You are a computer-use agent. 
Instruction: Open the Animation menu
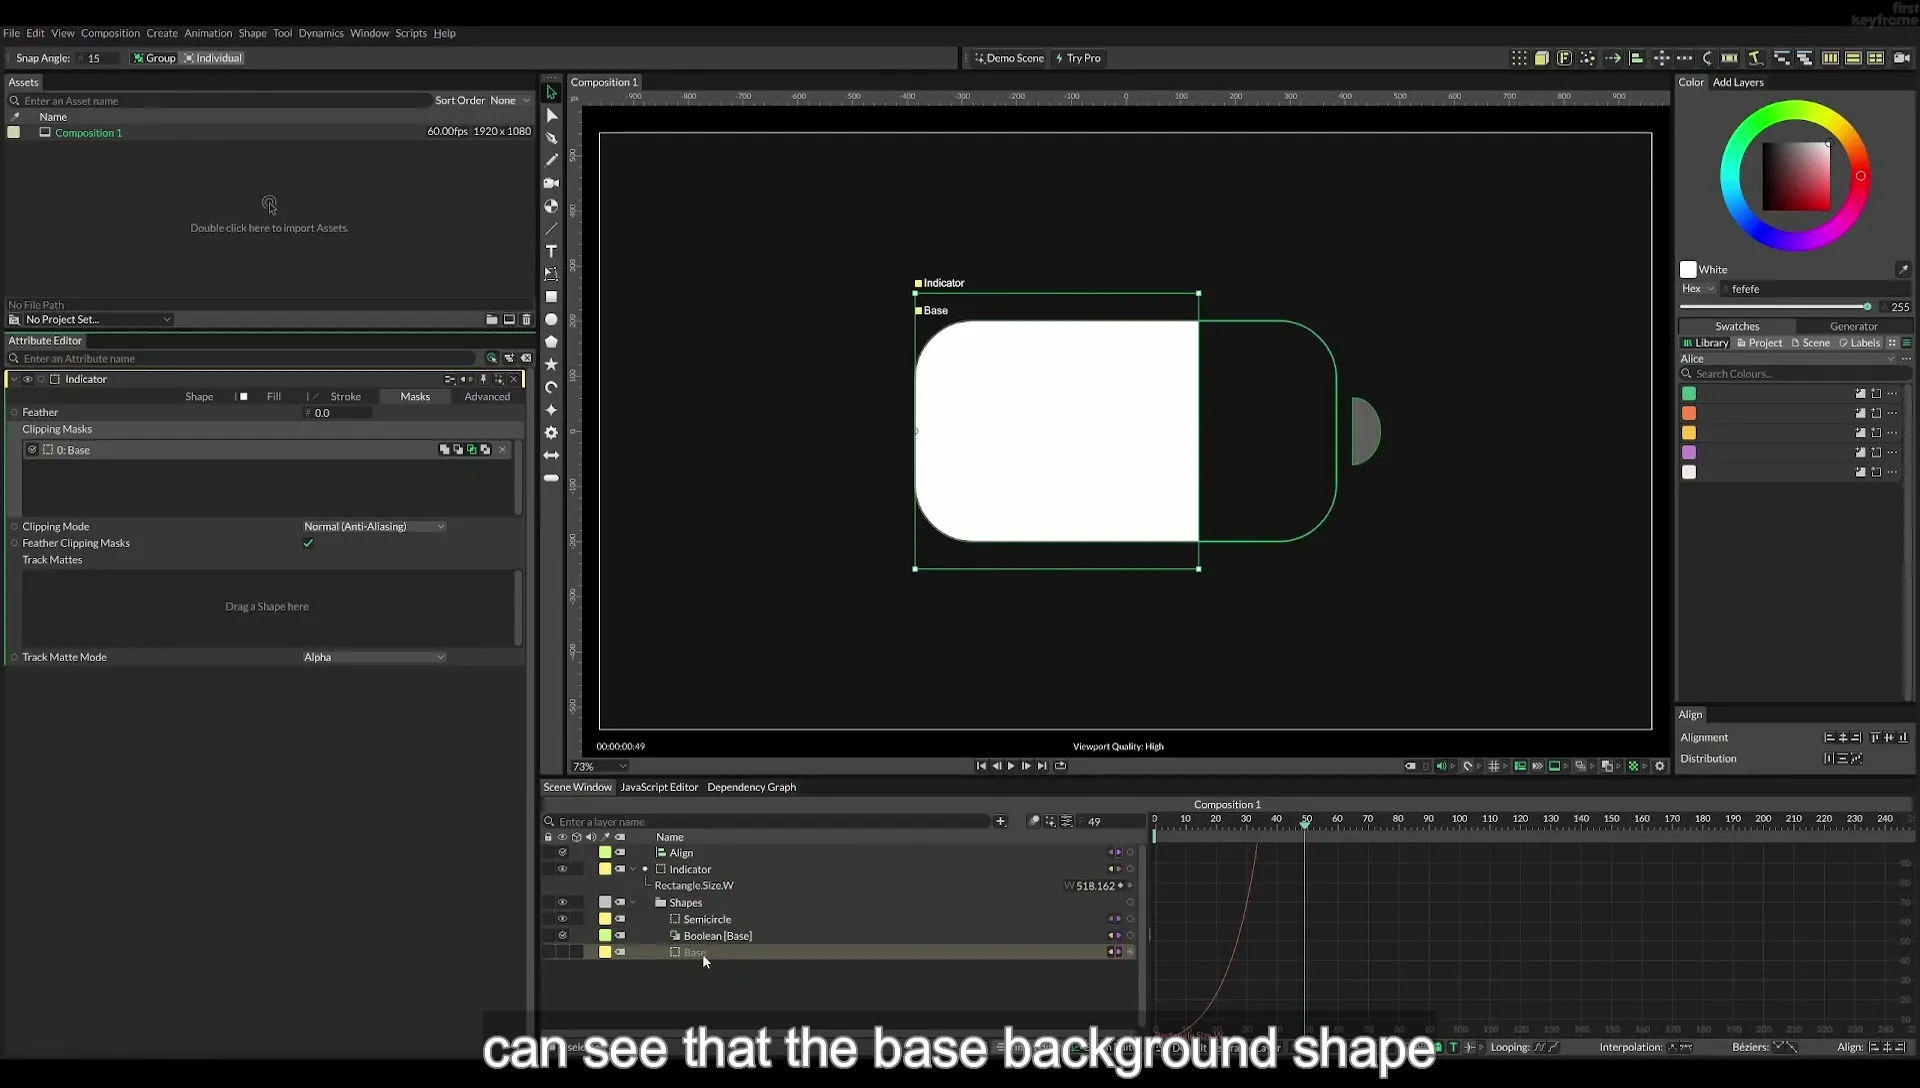[x=208, y=33]
